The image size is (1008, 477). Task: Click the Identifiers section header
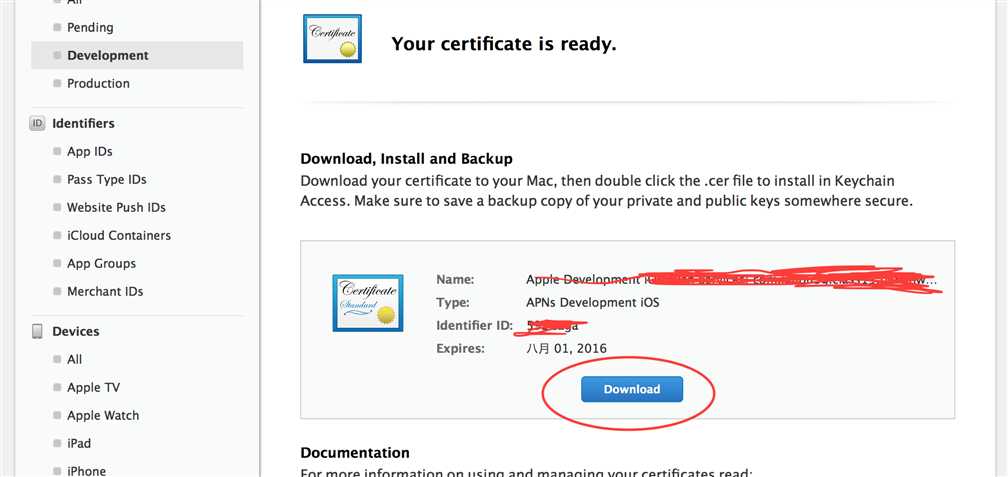pyautogui.click(x=84, y=123)
